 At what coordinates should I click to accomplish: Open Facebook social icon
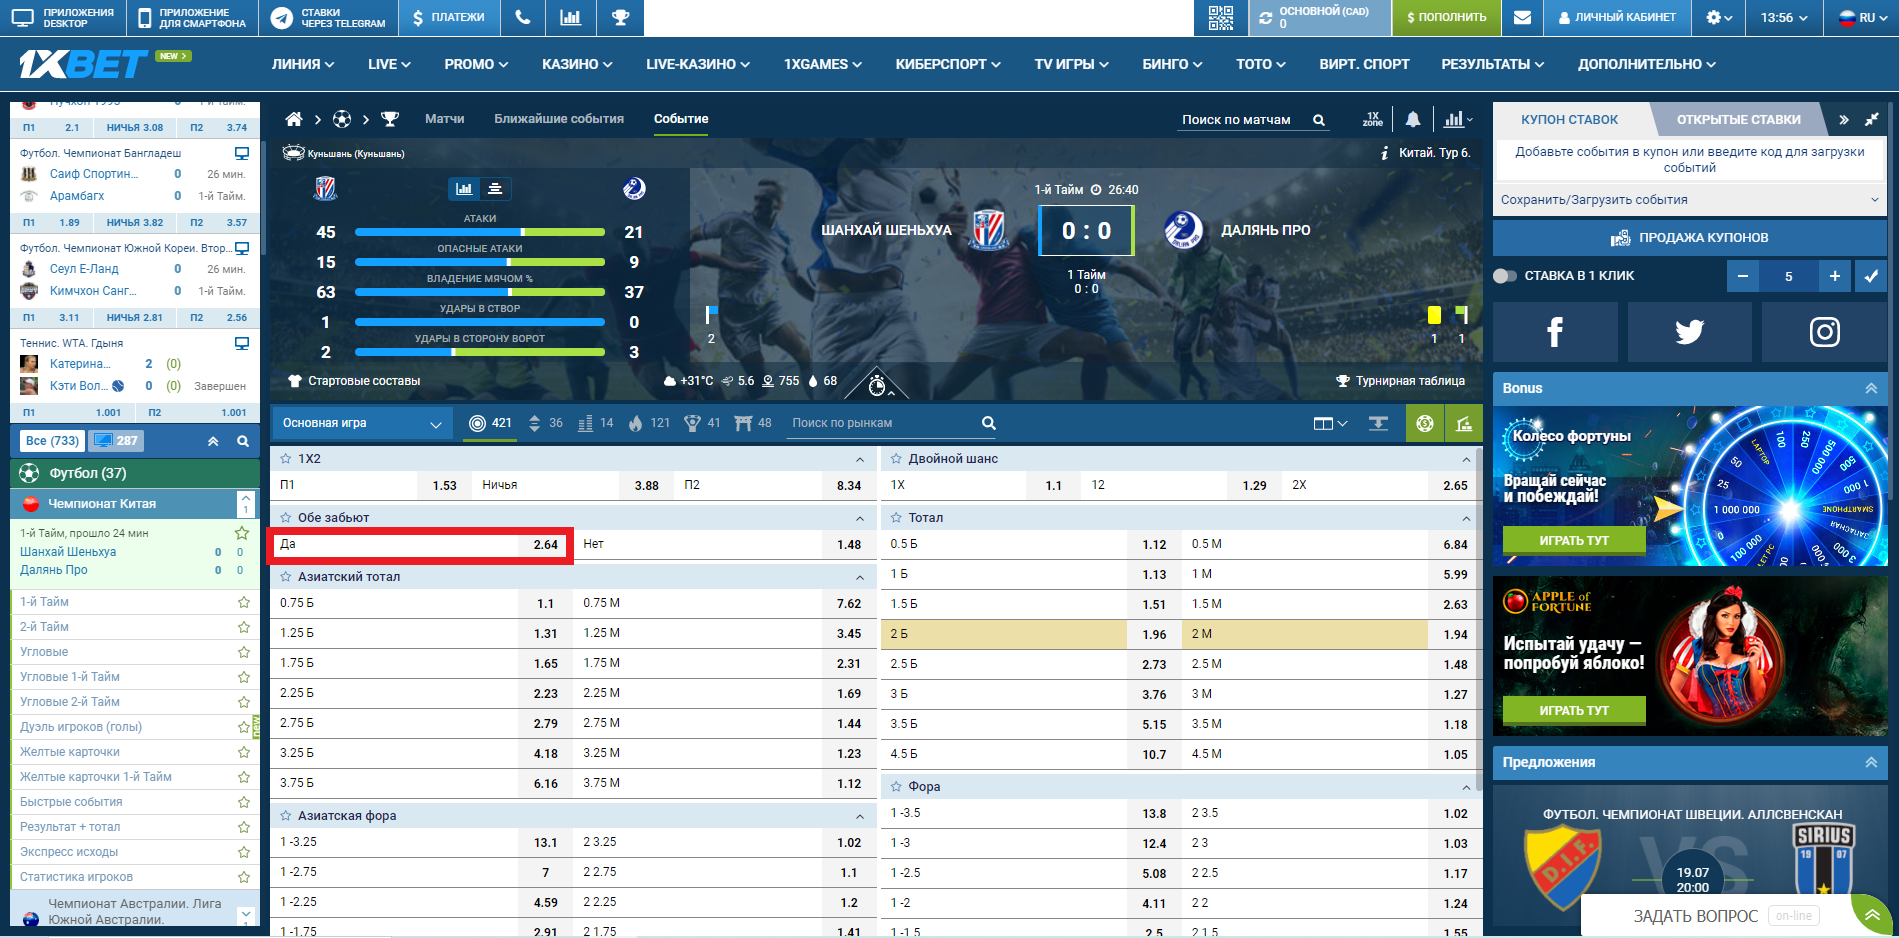pos(1555,332)
